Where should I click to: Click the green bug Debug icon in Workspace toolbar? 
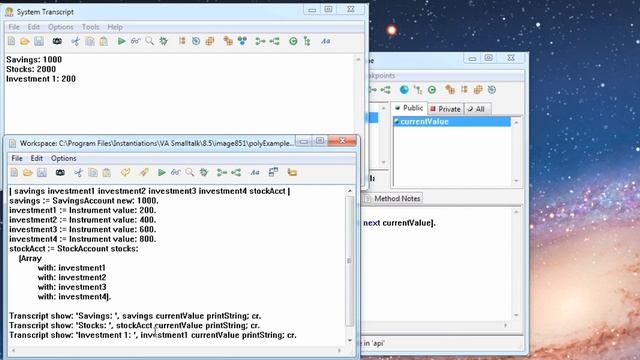(204, 173)
